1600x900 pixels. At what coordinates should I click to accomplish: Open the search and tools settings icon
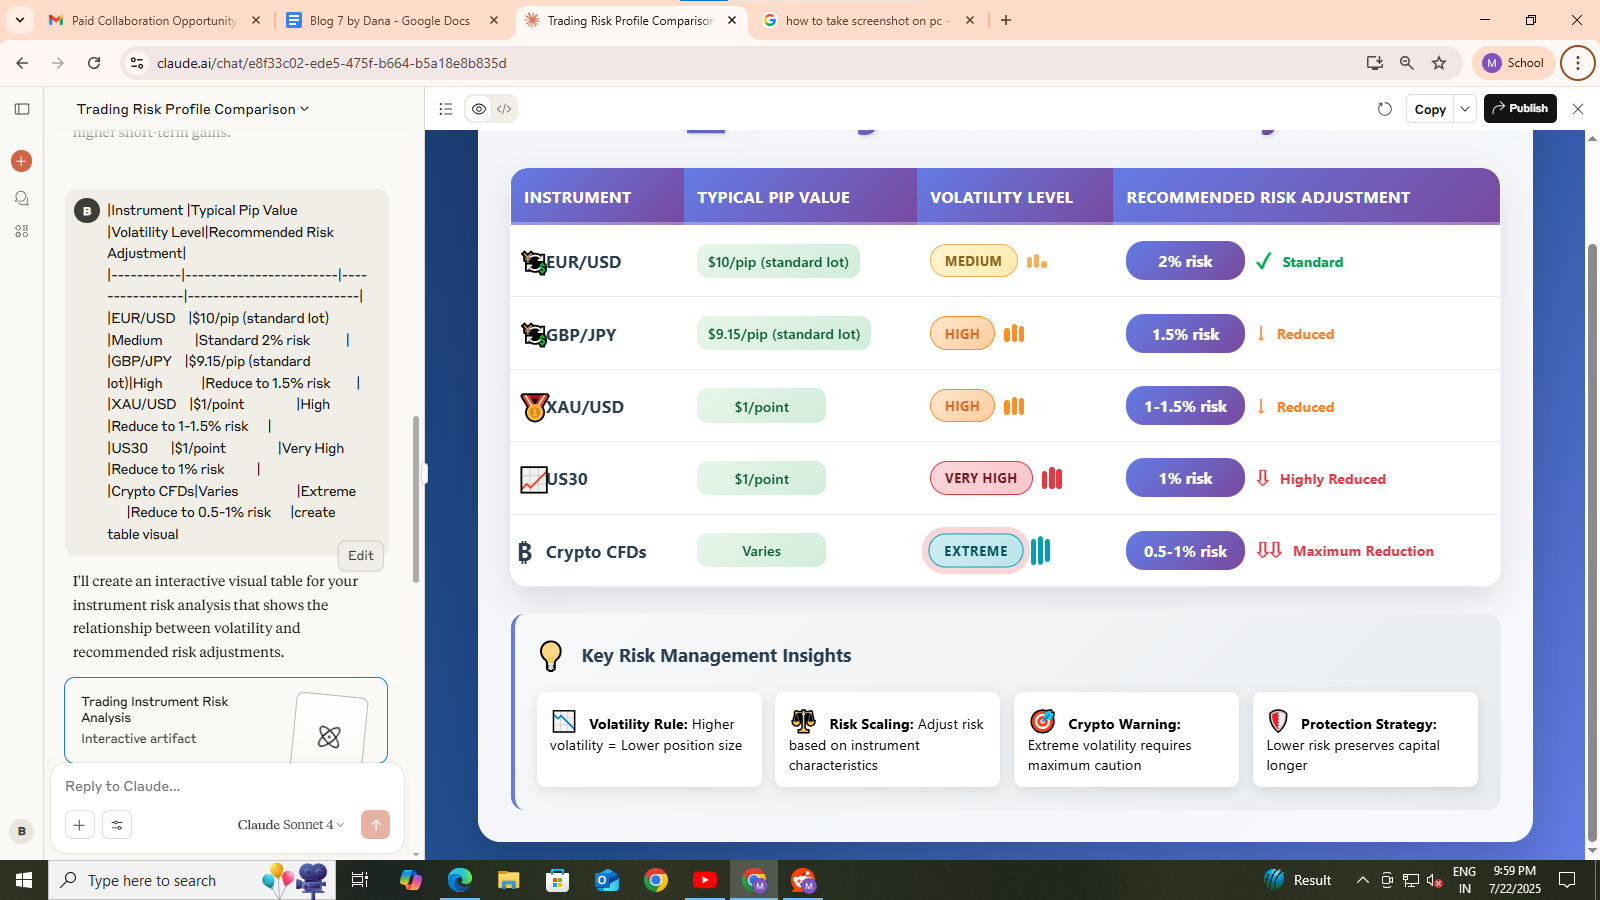(117, 825)
